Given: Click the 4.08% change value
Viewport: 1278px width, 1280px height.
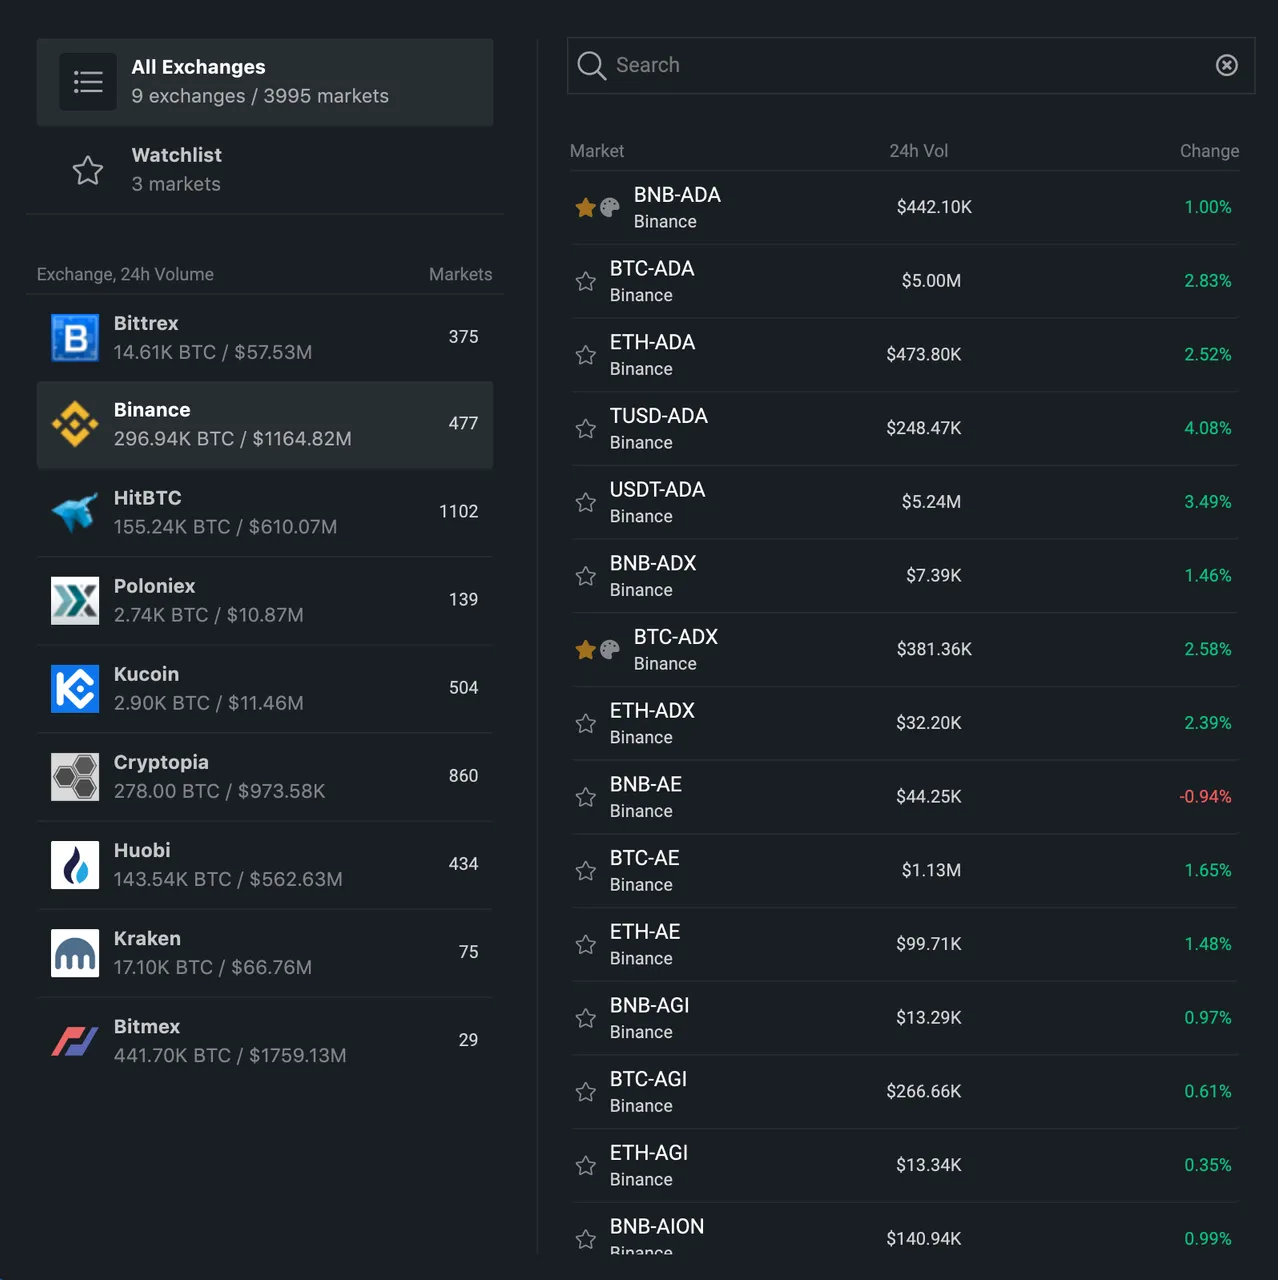Looking at the screenshot, I should click(1208, 428).
